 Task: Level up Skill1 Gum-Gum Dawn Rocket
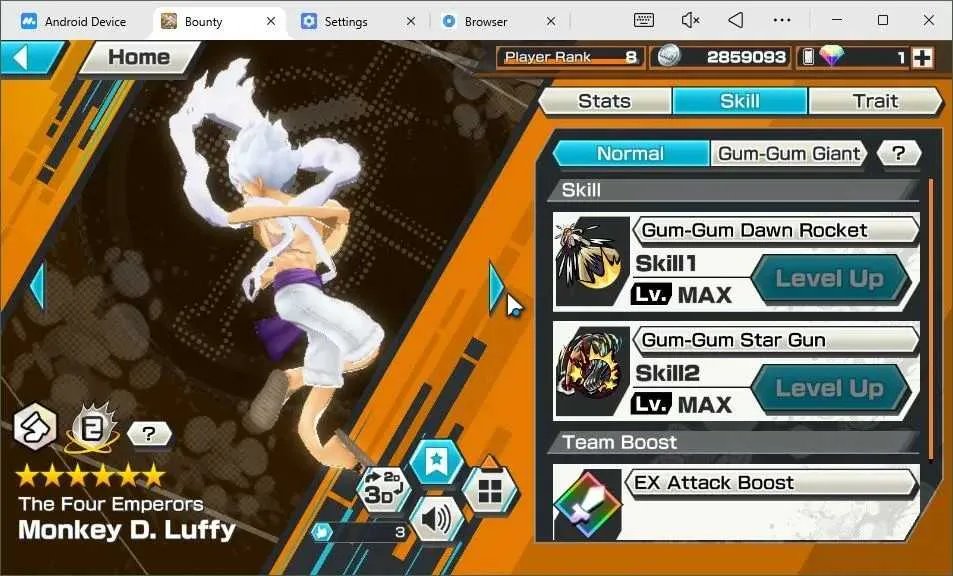pos(830,279)
